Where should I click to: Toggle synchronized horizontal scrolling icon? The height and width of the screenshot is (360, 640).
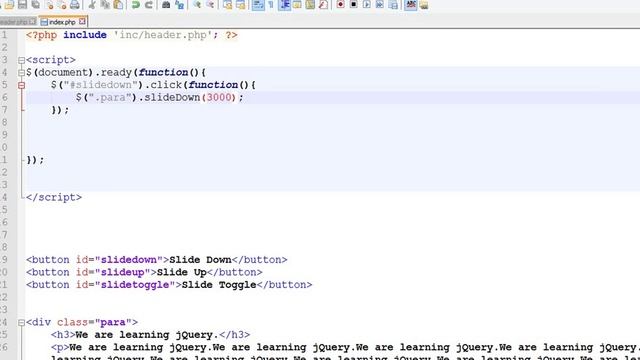(241, 4)
